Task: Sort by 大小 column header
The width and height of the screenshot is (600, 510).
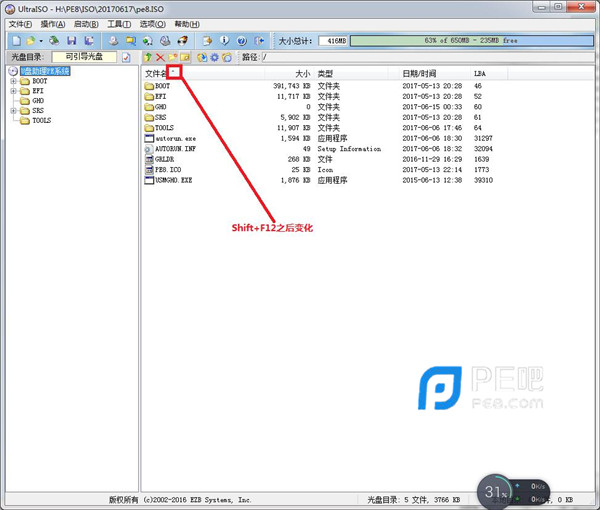Action: 289,73
